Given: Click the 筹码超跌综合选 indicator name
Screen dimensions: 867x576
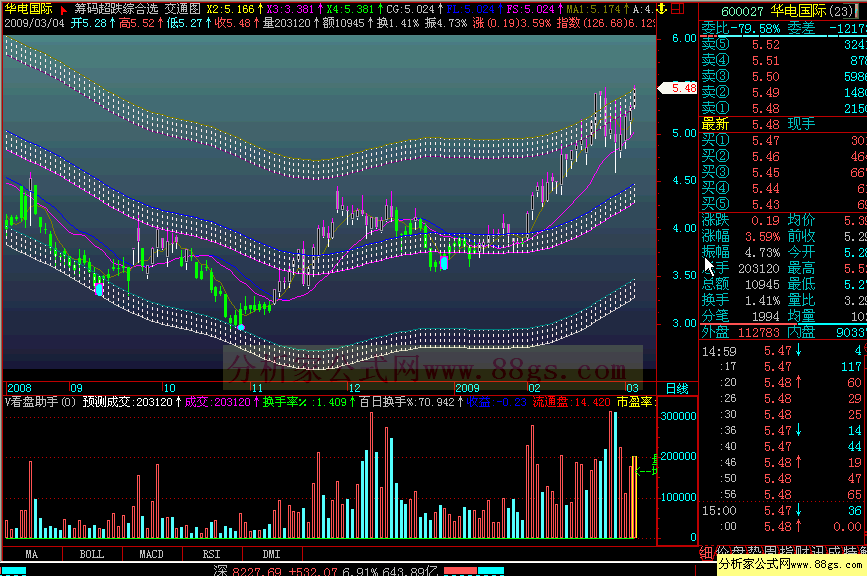Looking at the screenshot, I should tap(116, 9).
